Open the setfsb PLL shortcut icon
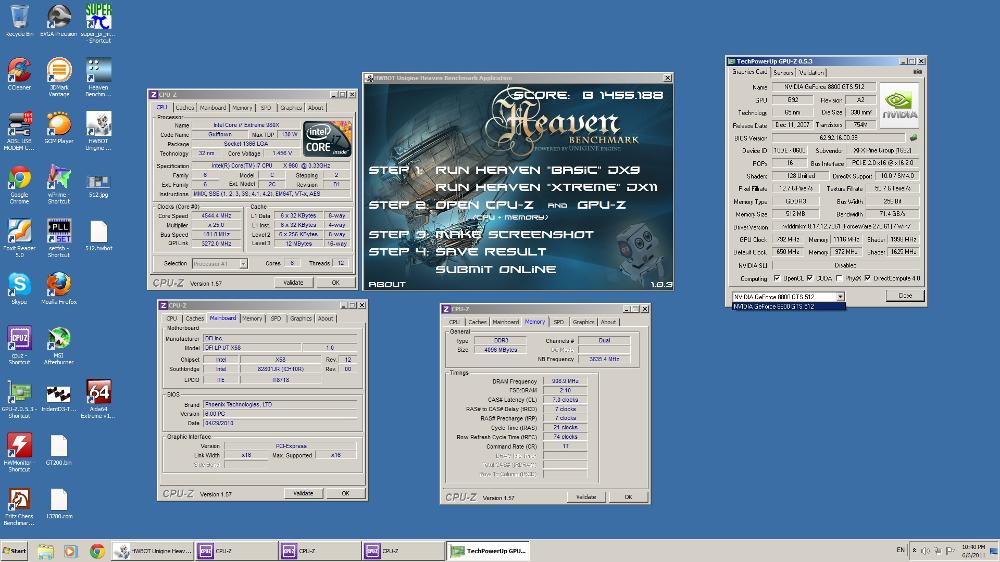 59,237
